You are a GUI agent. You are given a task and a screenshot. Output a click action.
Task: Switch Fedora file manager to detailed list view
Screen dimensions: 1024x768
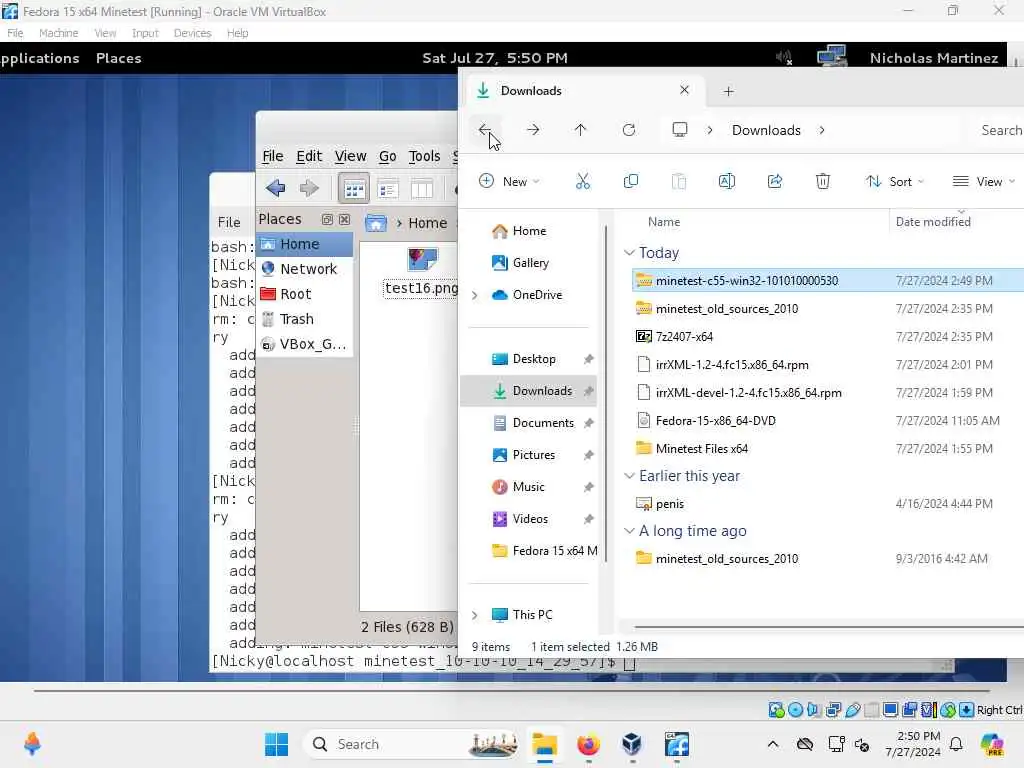(388, 189)
